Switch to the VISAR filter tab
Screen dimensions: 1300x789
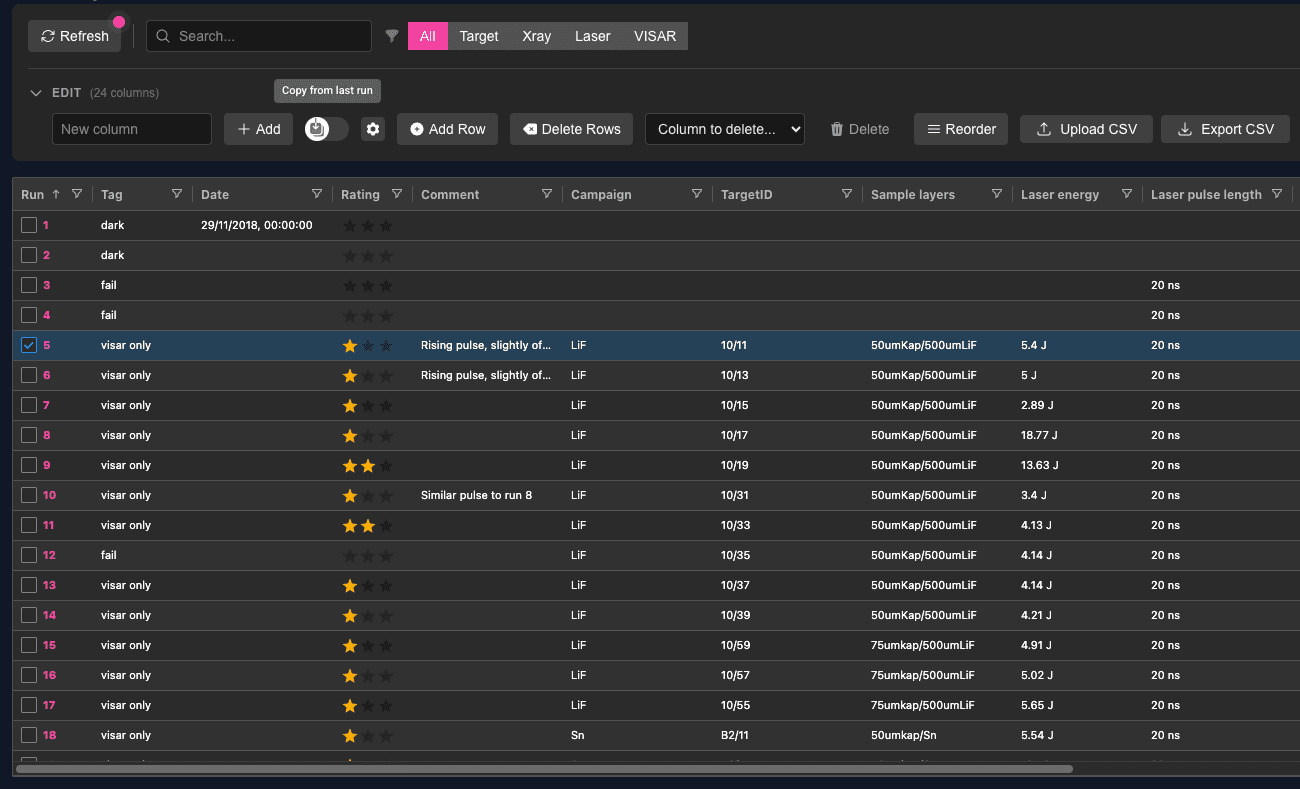pyautogui.click(x=655, y=35)
